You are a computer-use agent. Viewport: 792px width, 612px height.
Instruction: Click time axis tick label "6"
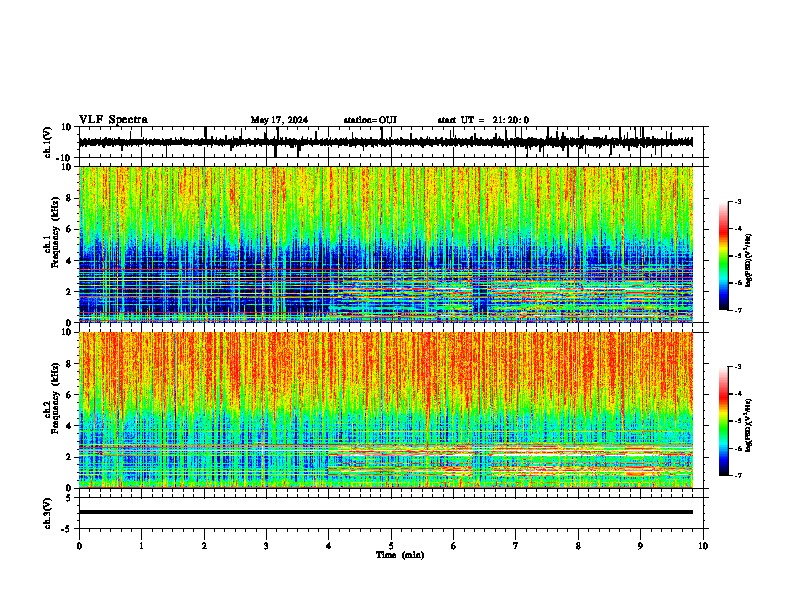pos(454,546)
